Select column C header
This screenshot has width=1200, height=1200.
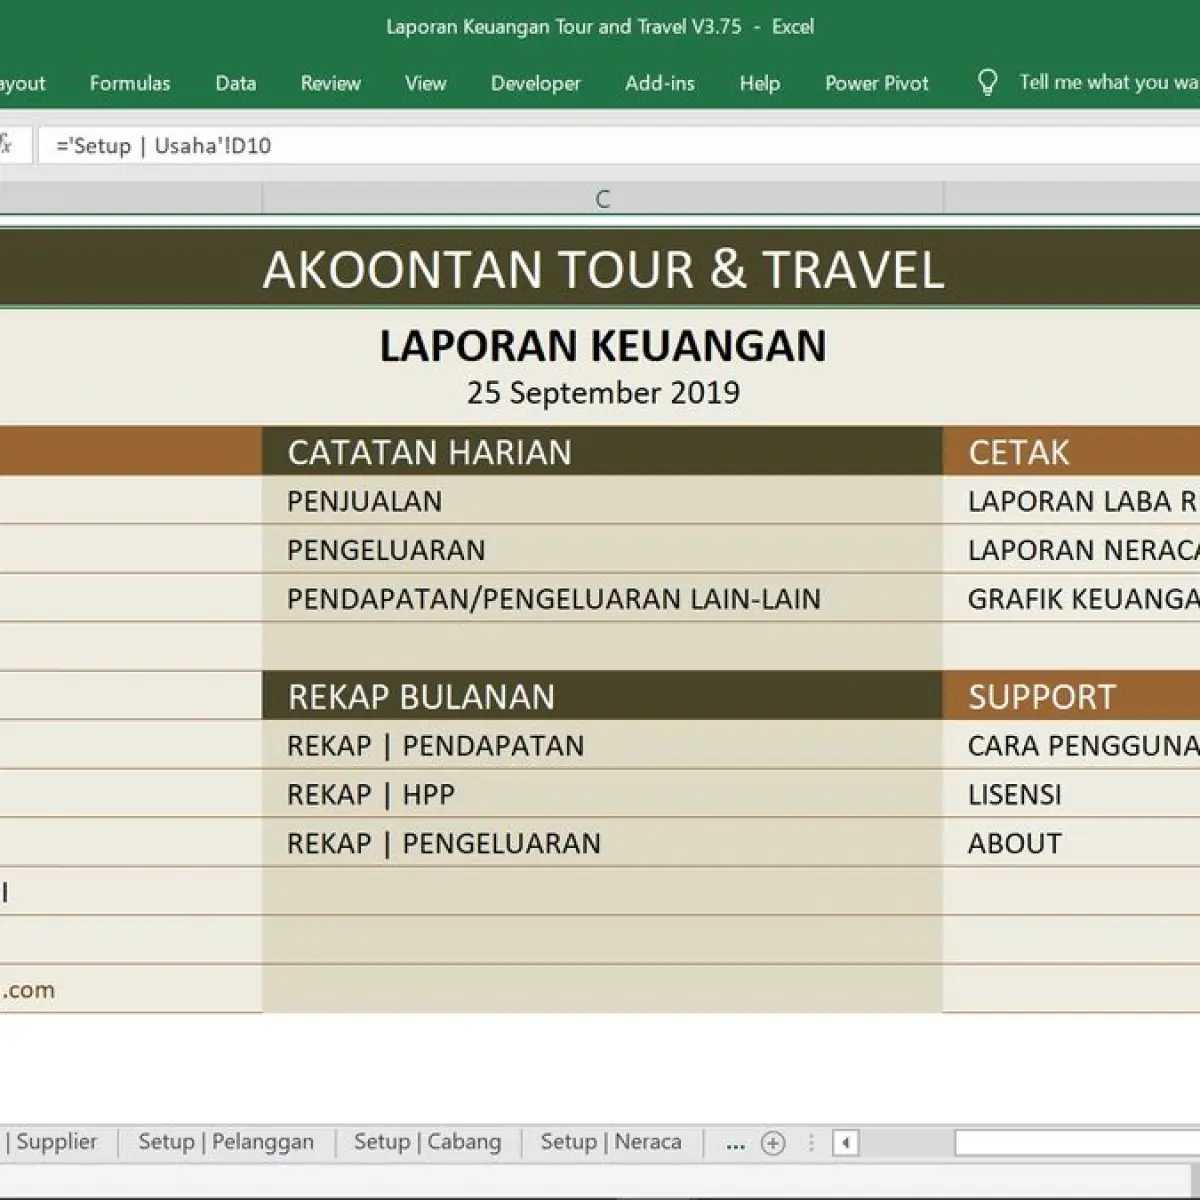point(602,199)
